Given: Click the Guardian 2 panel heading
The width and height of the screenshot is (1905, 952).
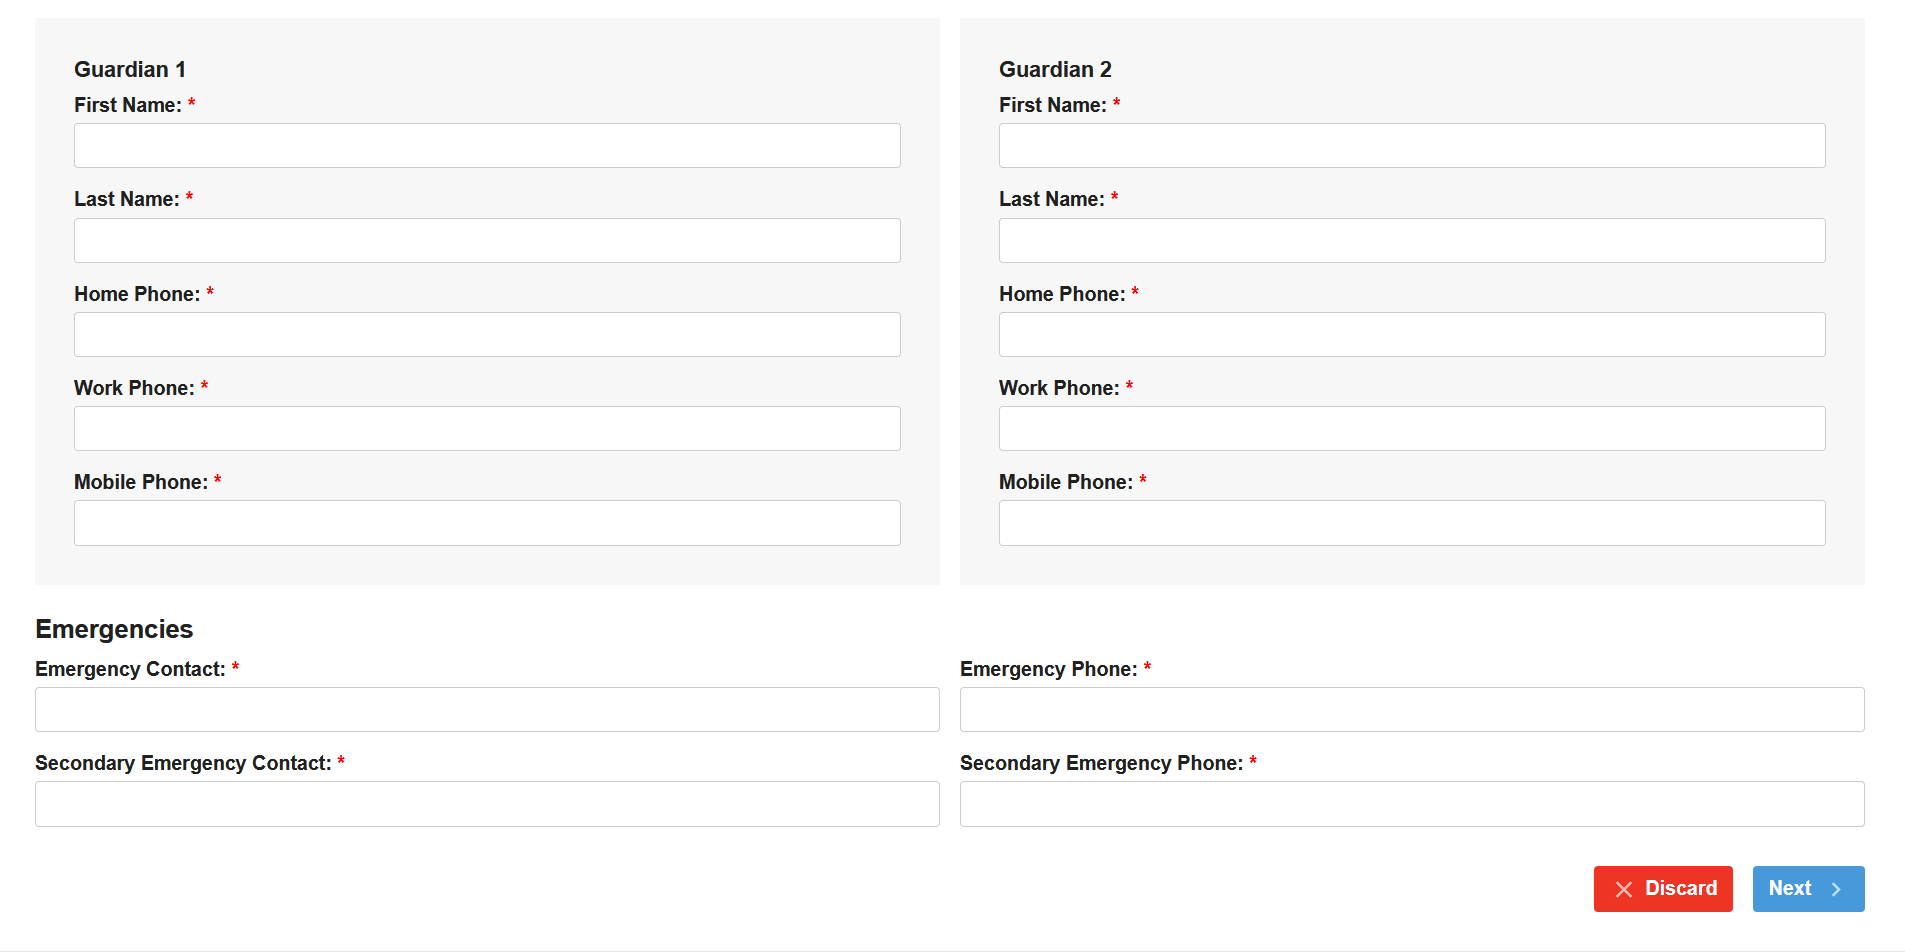Looking at the screenshot, I should (1055, 69).
